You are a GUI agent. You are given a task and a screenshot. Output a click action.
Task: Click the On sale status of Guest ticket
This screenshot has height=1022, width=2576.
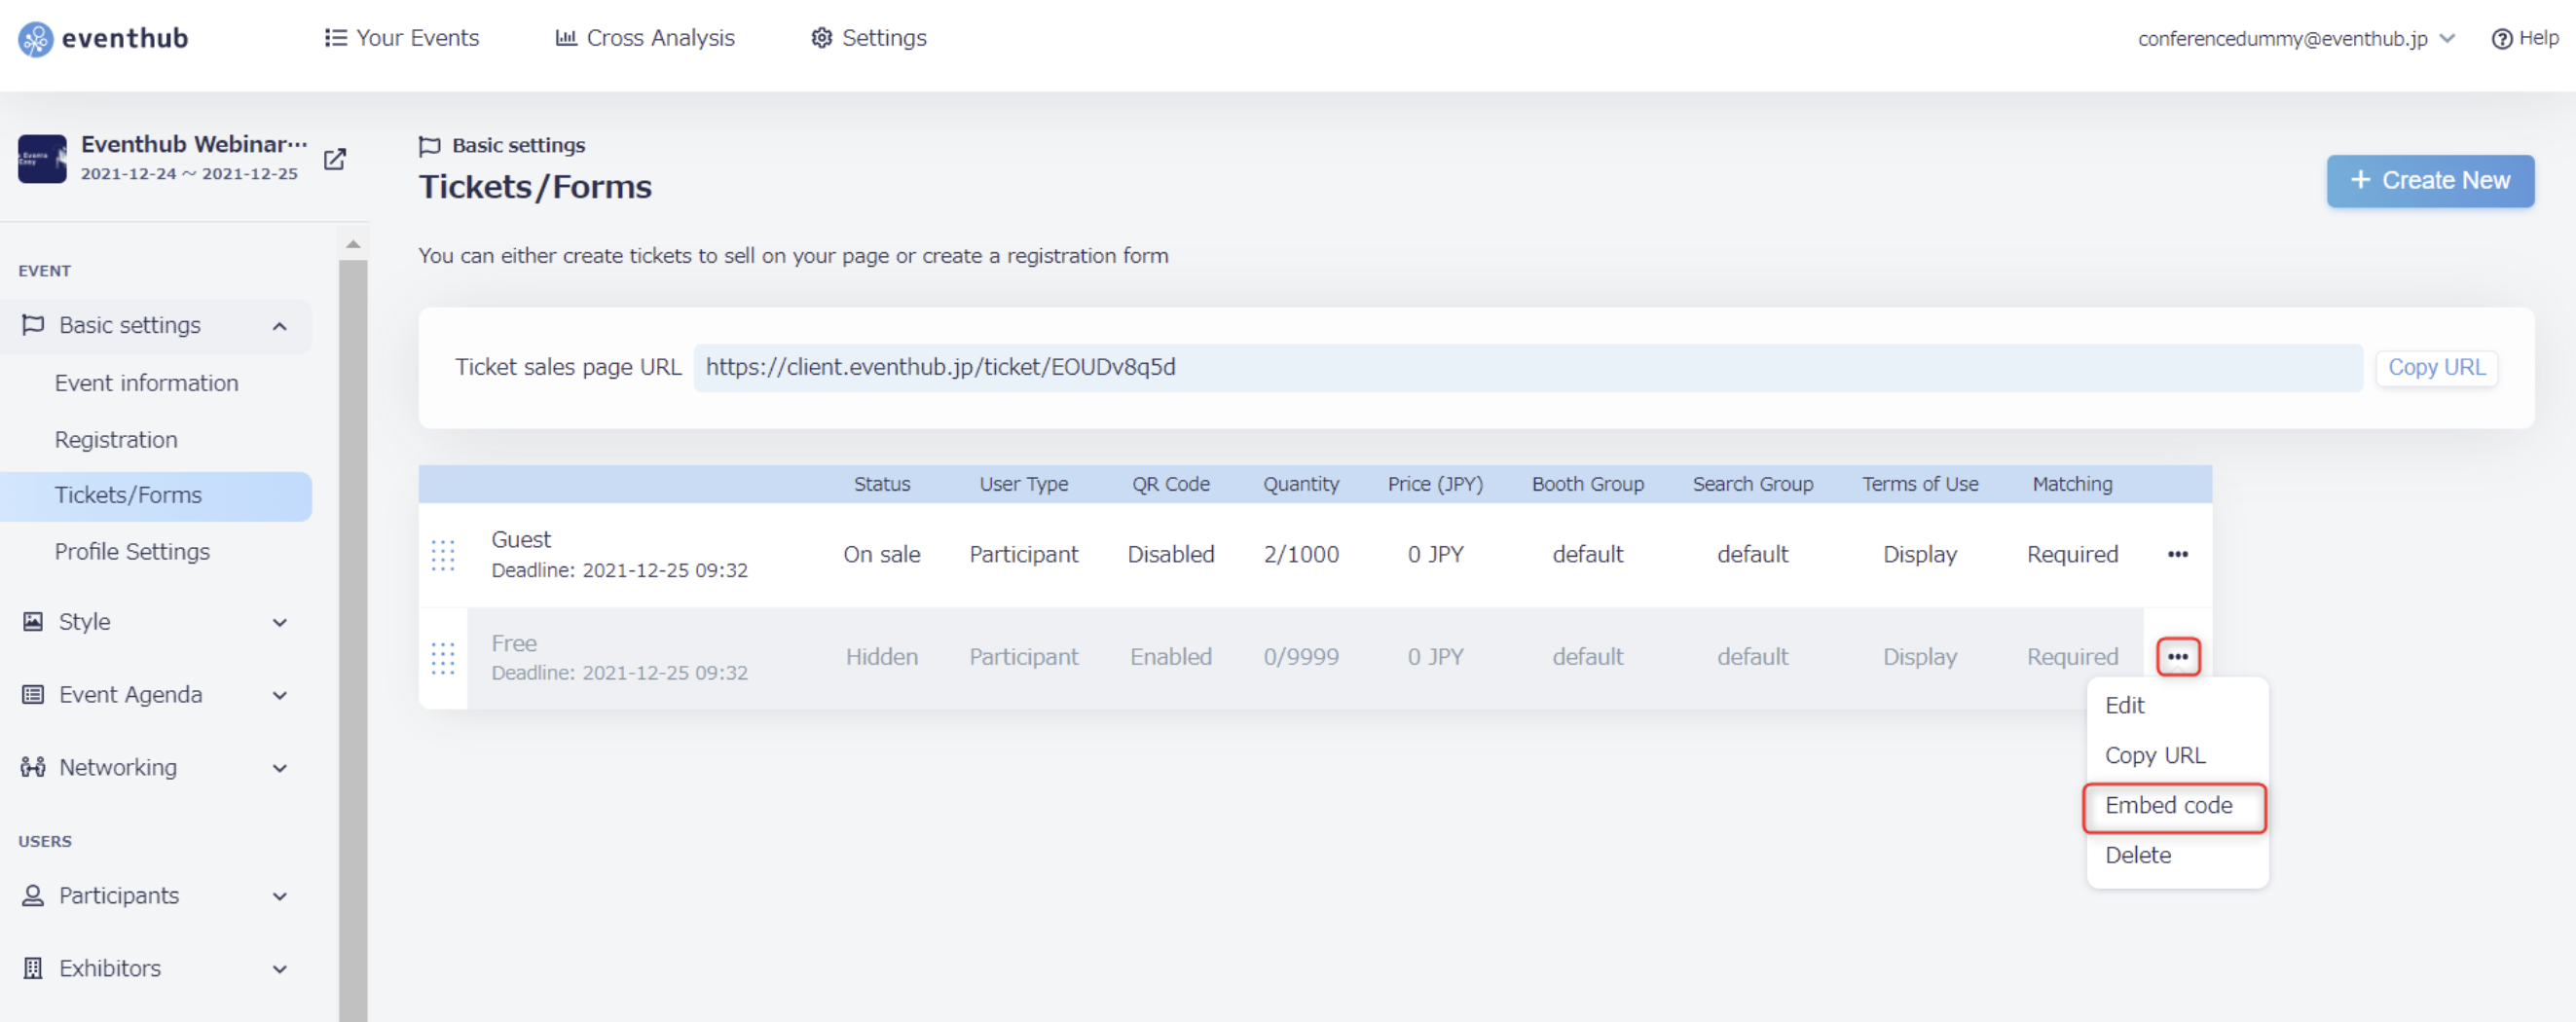(881, 554)
